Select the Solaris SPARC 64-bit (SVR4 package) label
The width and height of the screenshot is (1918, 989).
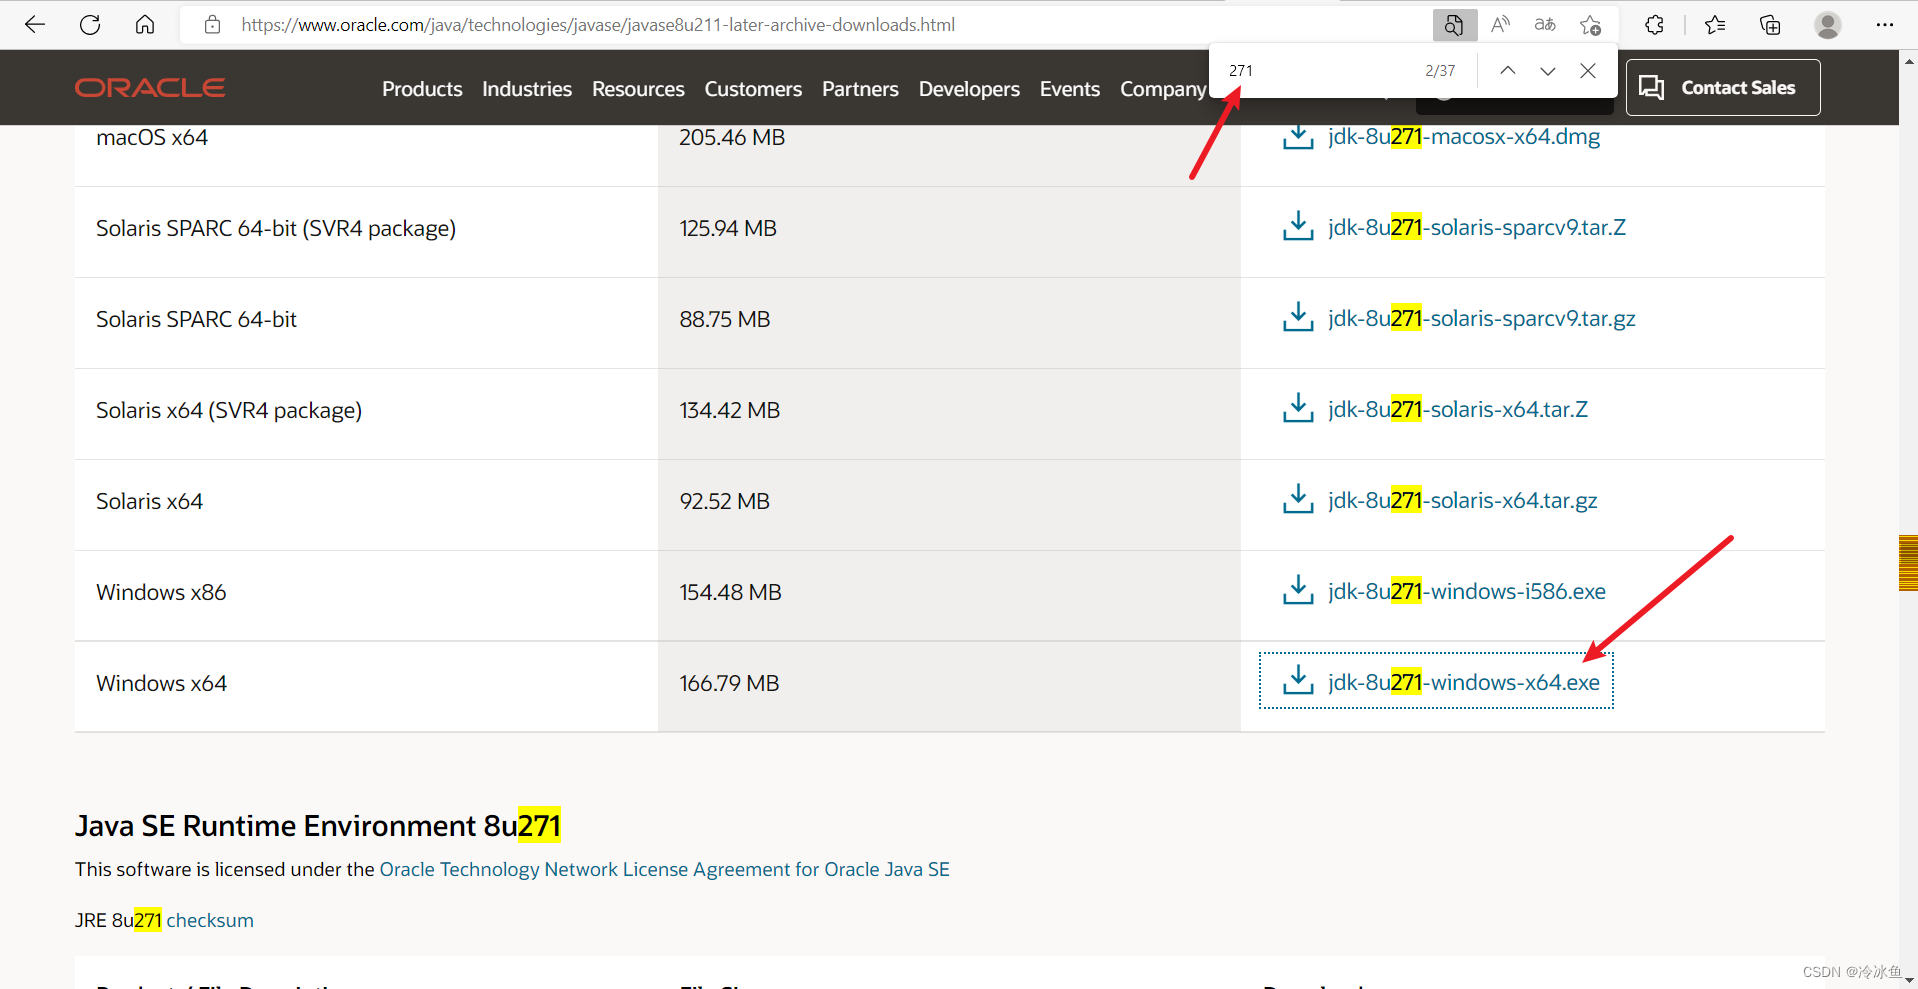point(276,228)
